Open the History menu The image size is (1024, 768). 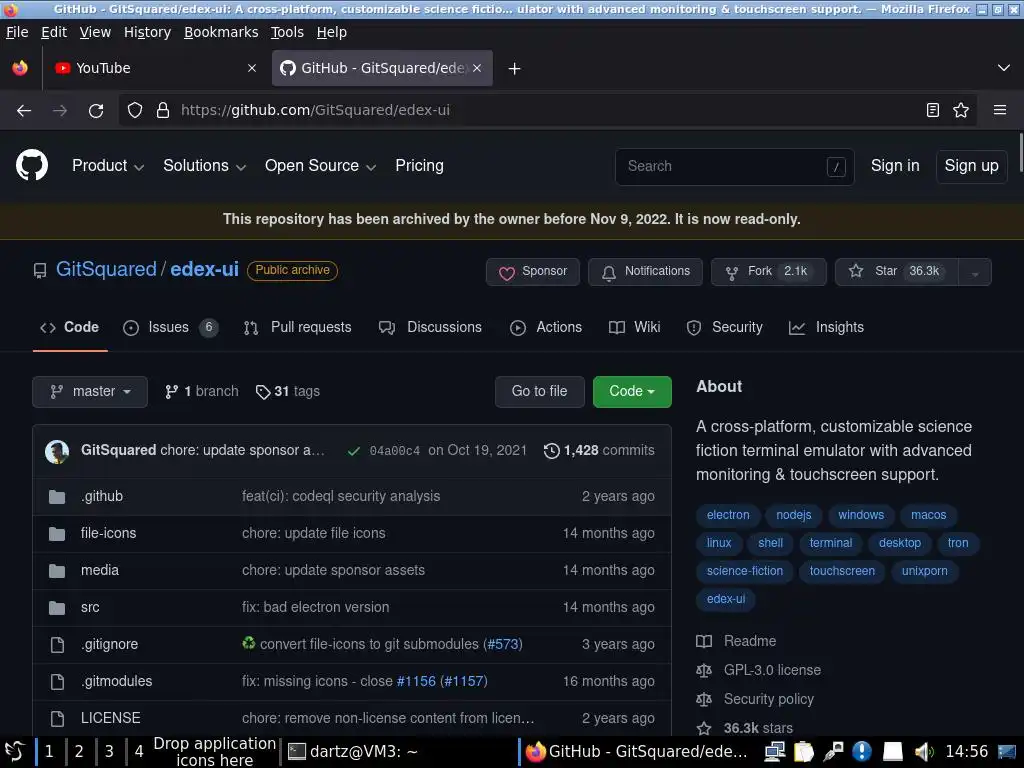148,32
